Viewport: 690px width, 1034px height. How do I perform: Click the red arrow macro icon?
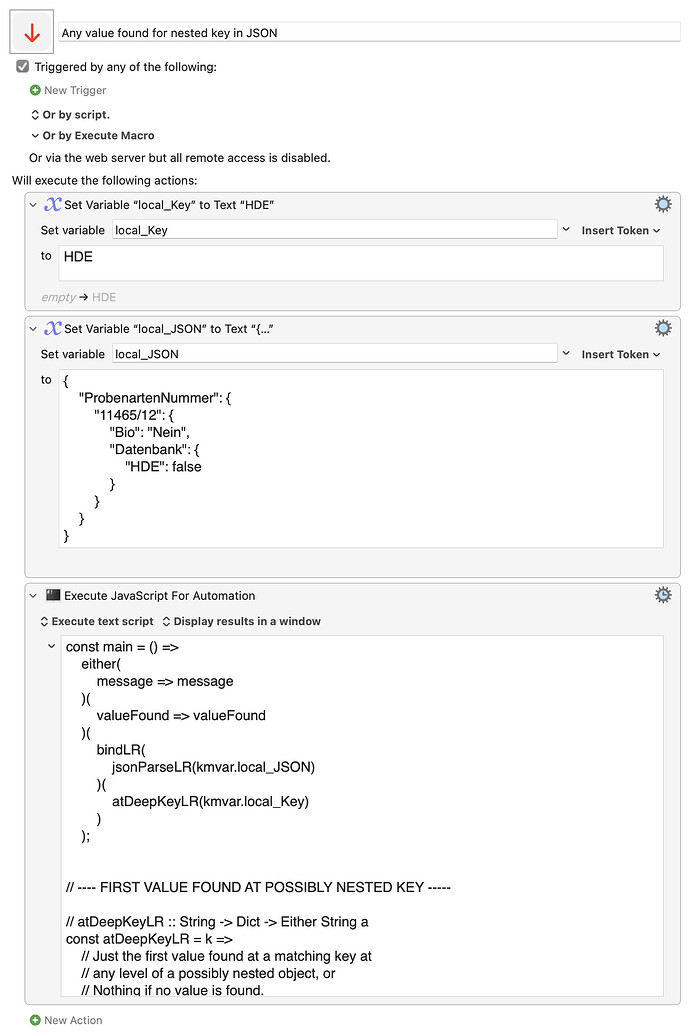[32, 33]
